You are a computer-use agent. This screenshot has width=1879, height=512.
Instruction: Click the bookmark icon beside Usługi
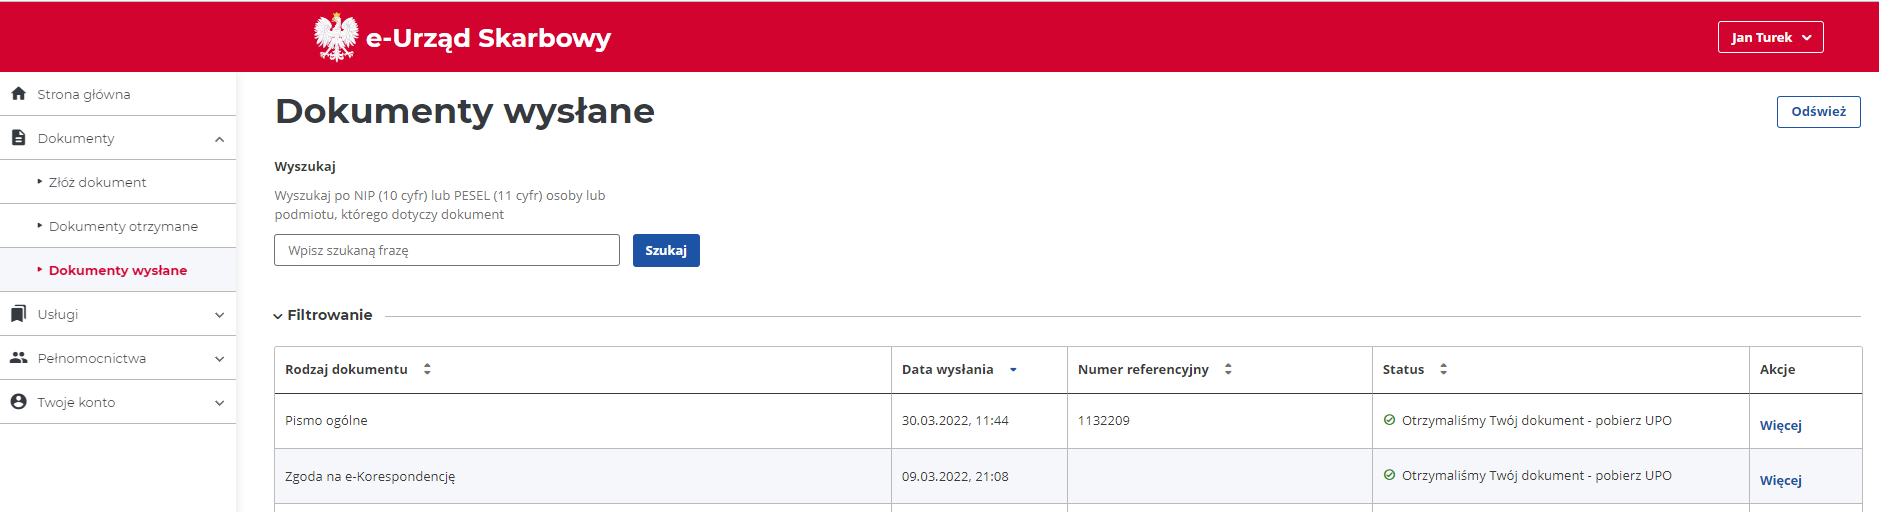(18, 313)
